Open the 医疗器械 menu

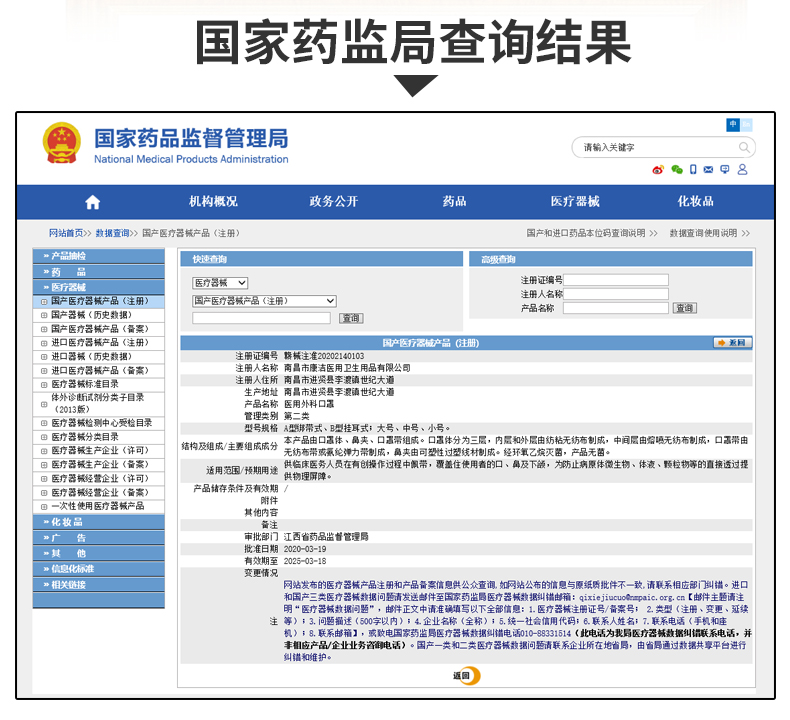coord(575,202)
